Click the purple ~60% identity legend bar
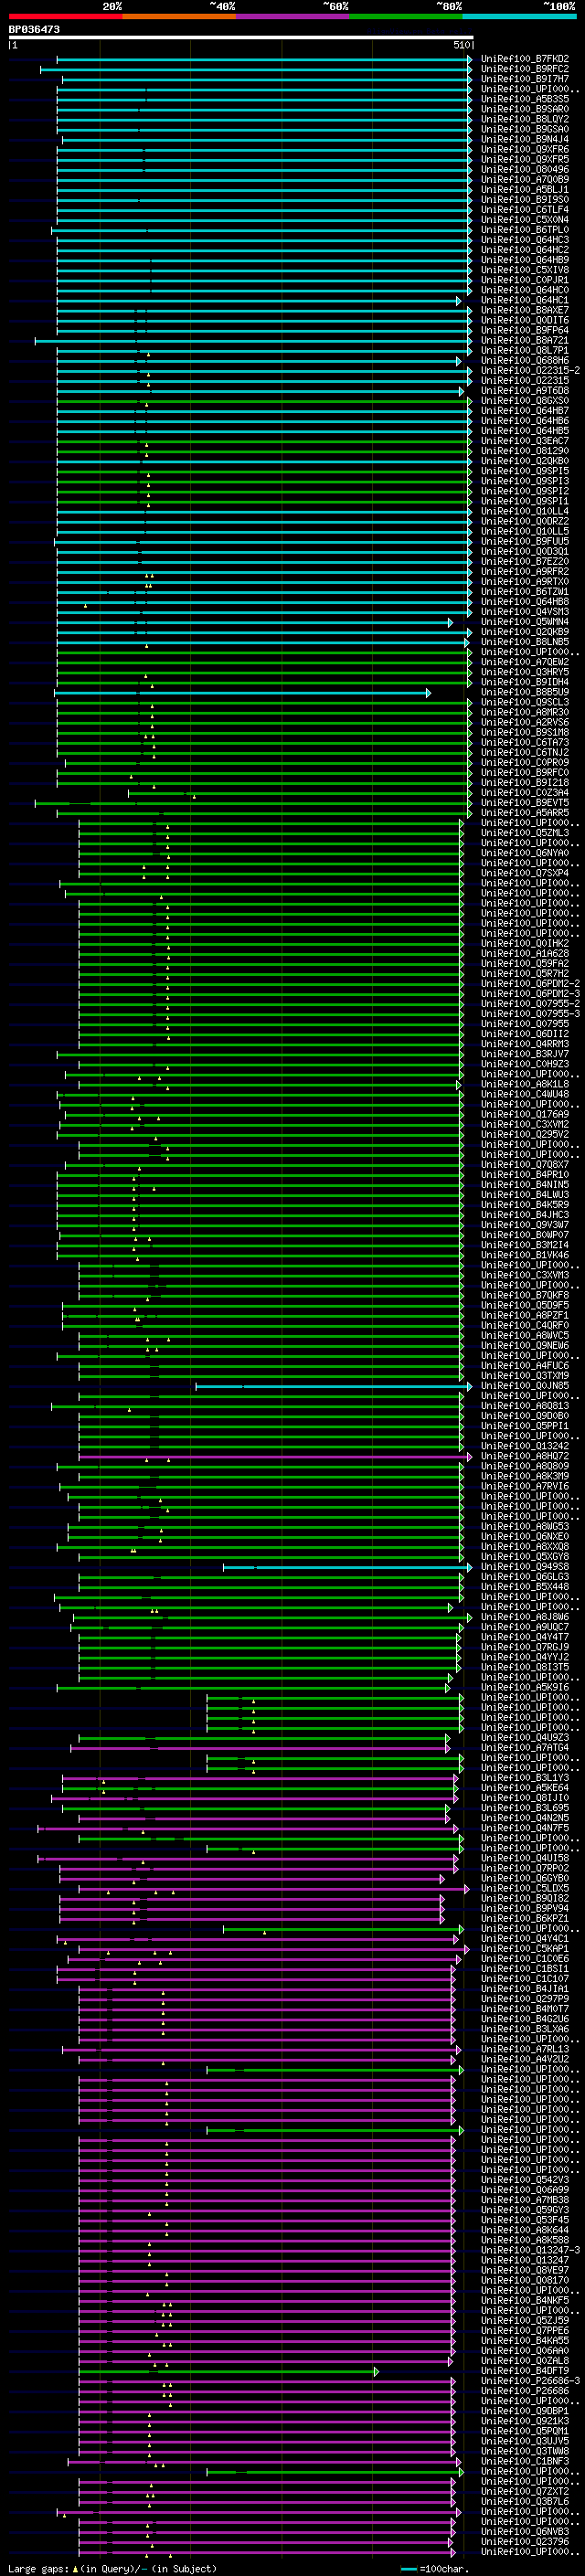Screen dimensions: 585x2576 (x=293, y=16)
